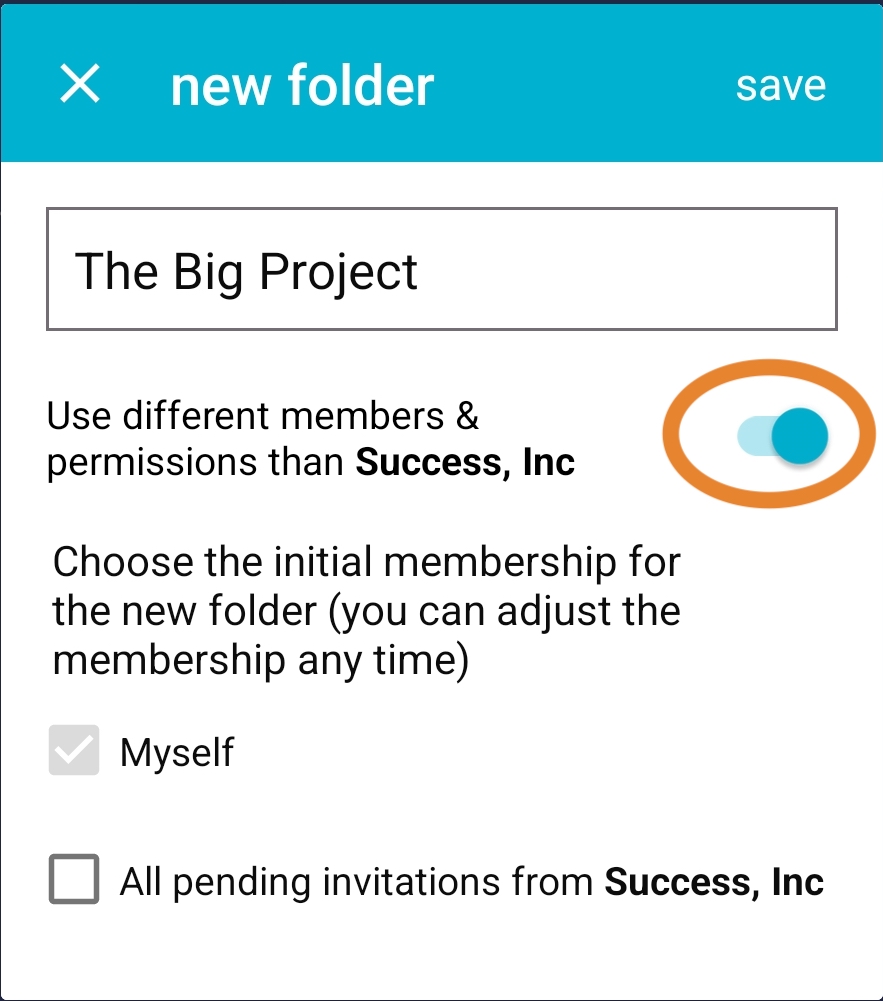This screenshot has height=1001, width=883.
Task: Click the "Myself" label text
Action: [x=177, y=752]
